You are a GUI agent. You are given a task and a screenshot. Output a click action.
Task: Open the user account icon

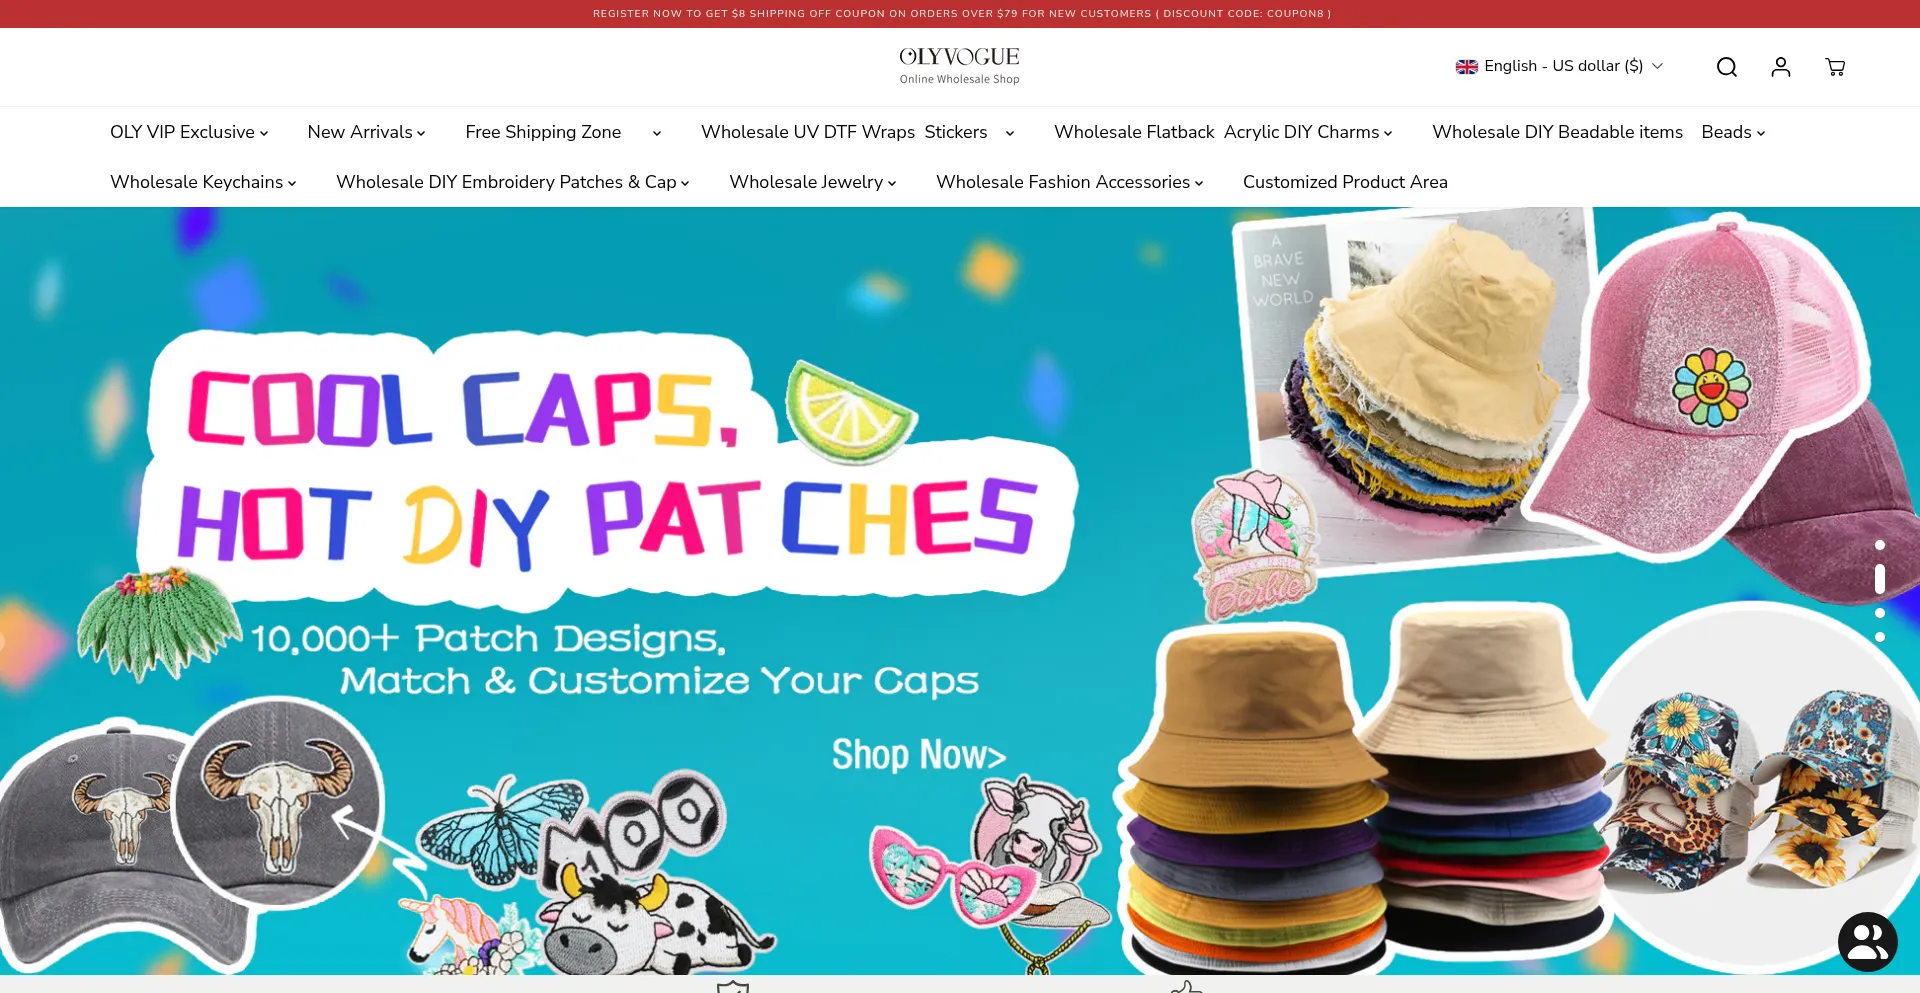click(x=1780, y=67)
